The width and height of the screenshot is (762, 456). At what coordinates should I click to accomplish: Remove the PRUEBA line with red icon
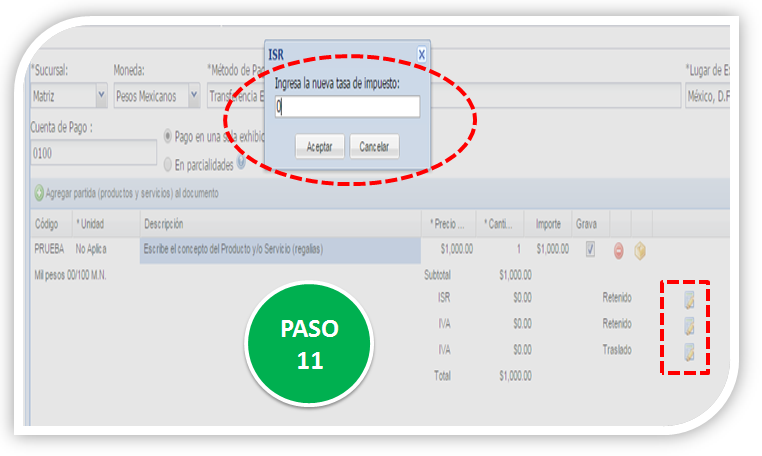pyautogui.click(x=618, y=251)
